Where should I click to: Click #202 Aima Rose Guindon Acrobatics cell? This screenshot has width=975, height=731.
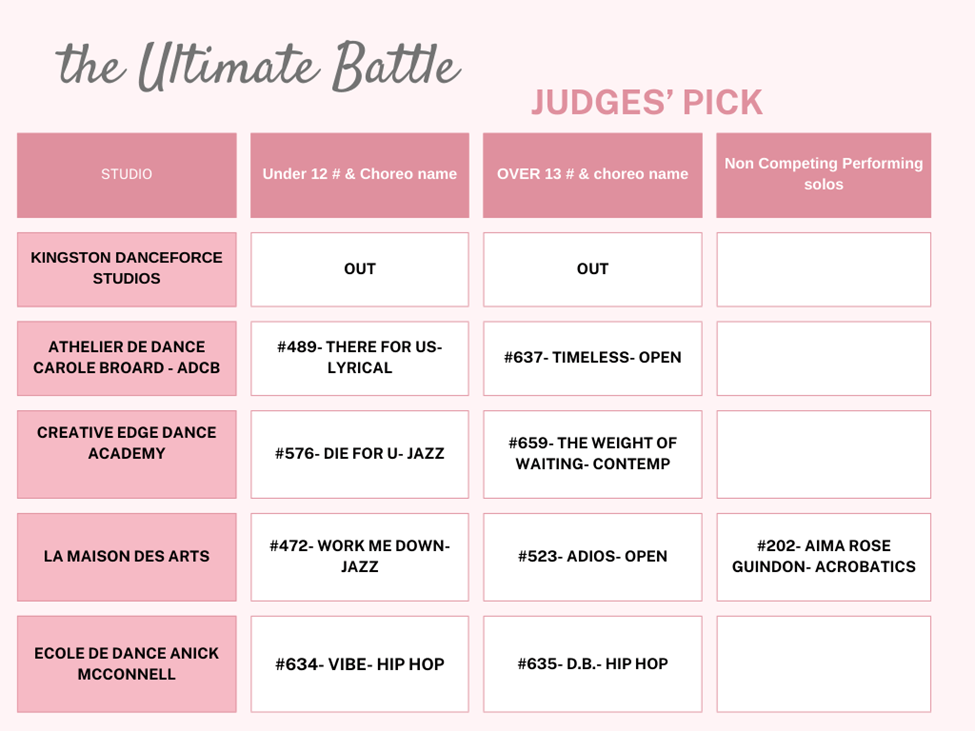[x=823, y=556]
